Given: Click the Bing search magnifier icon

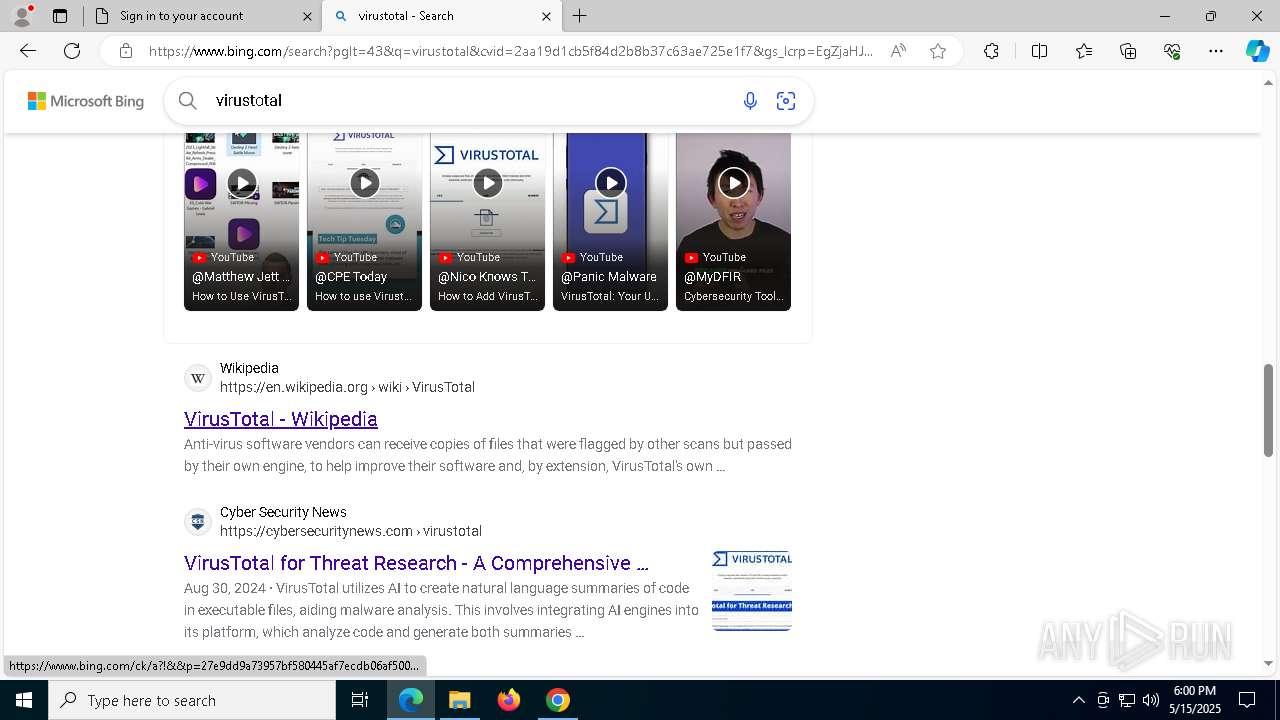Looking at the screenshot, I should click(x=187, y=100).
